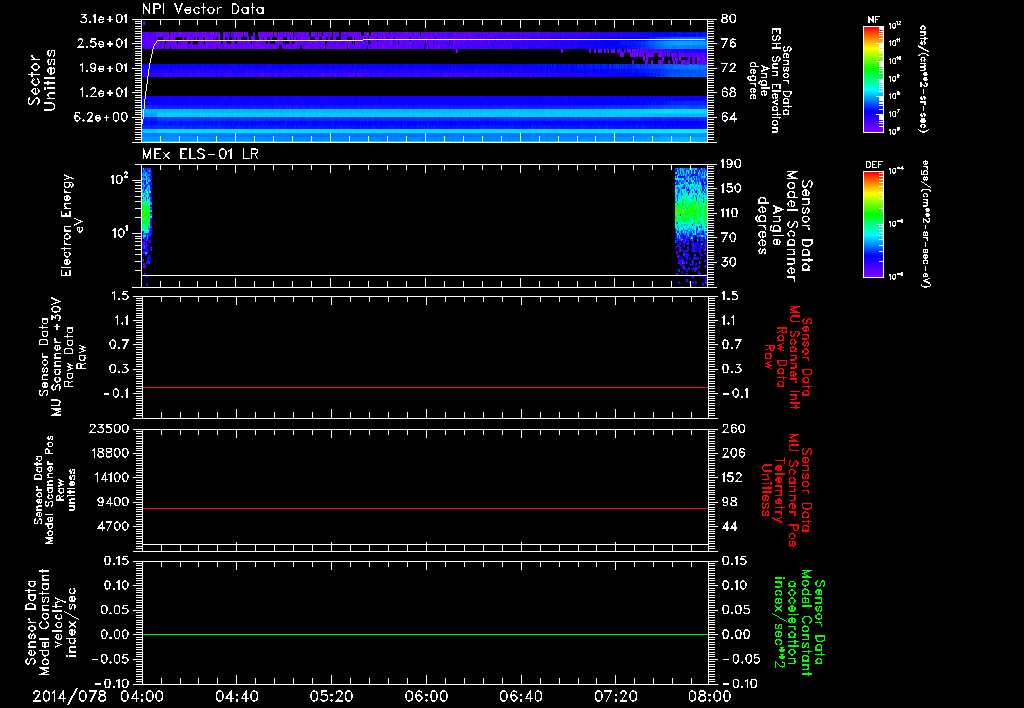This screenshot has width=1024, height=708.
Task: Click the cnts/(cm**2-sr-sec) unit label
Action: [923, 78]
